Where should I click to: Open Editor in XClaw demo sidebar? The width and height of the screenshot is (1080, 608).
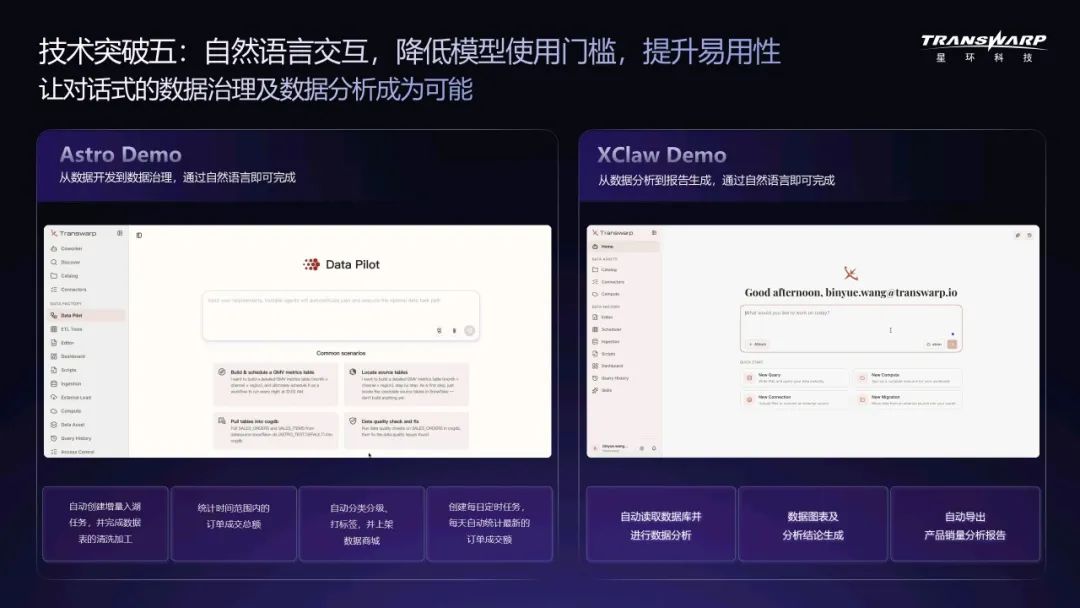pos(603,317)
